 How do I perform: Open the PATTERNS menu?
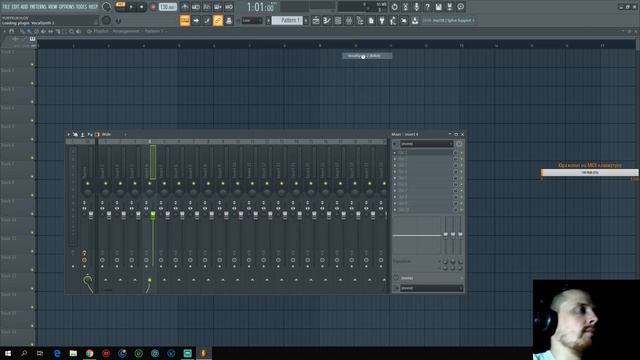click(38, 7)
